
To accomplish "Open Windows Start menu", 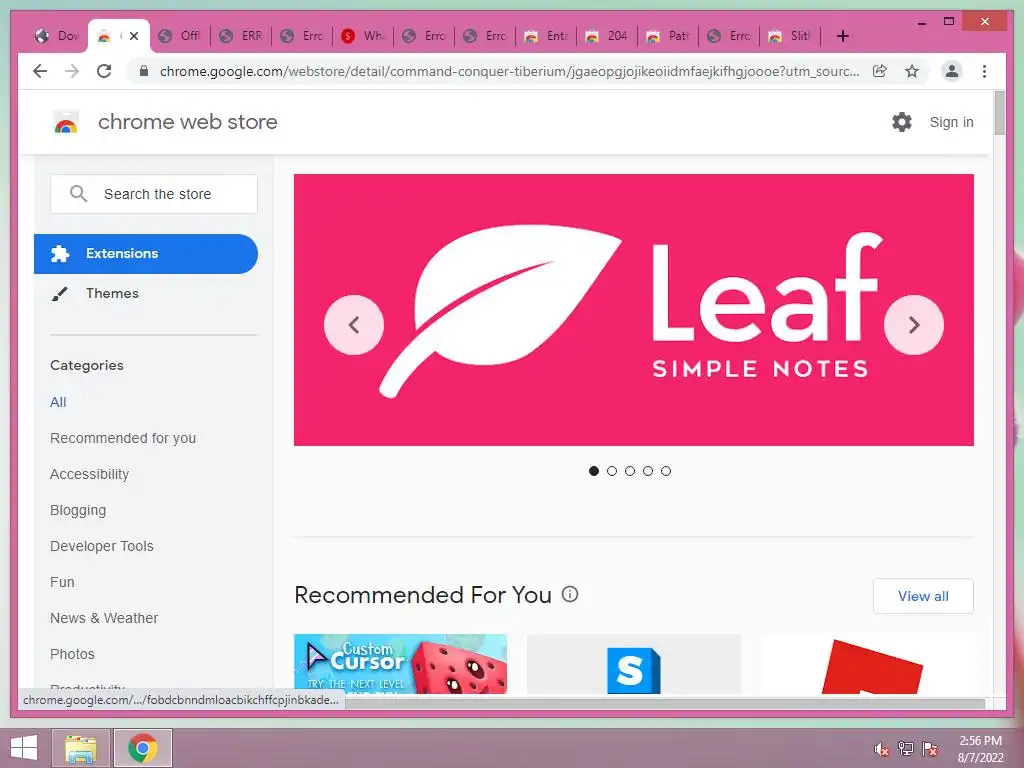I will (x=24, y=748).
